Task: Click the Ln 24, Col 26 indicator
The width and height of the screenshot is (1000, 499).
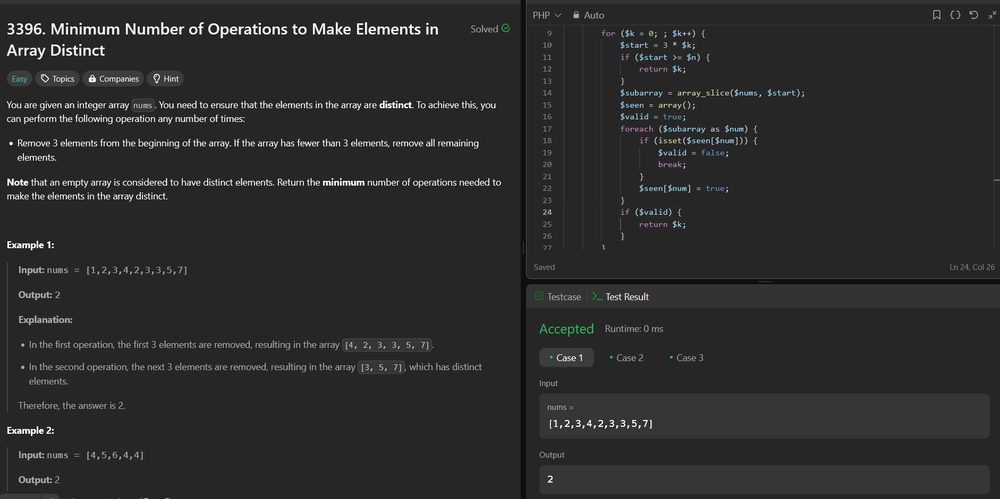Action: coord(972,267)
